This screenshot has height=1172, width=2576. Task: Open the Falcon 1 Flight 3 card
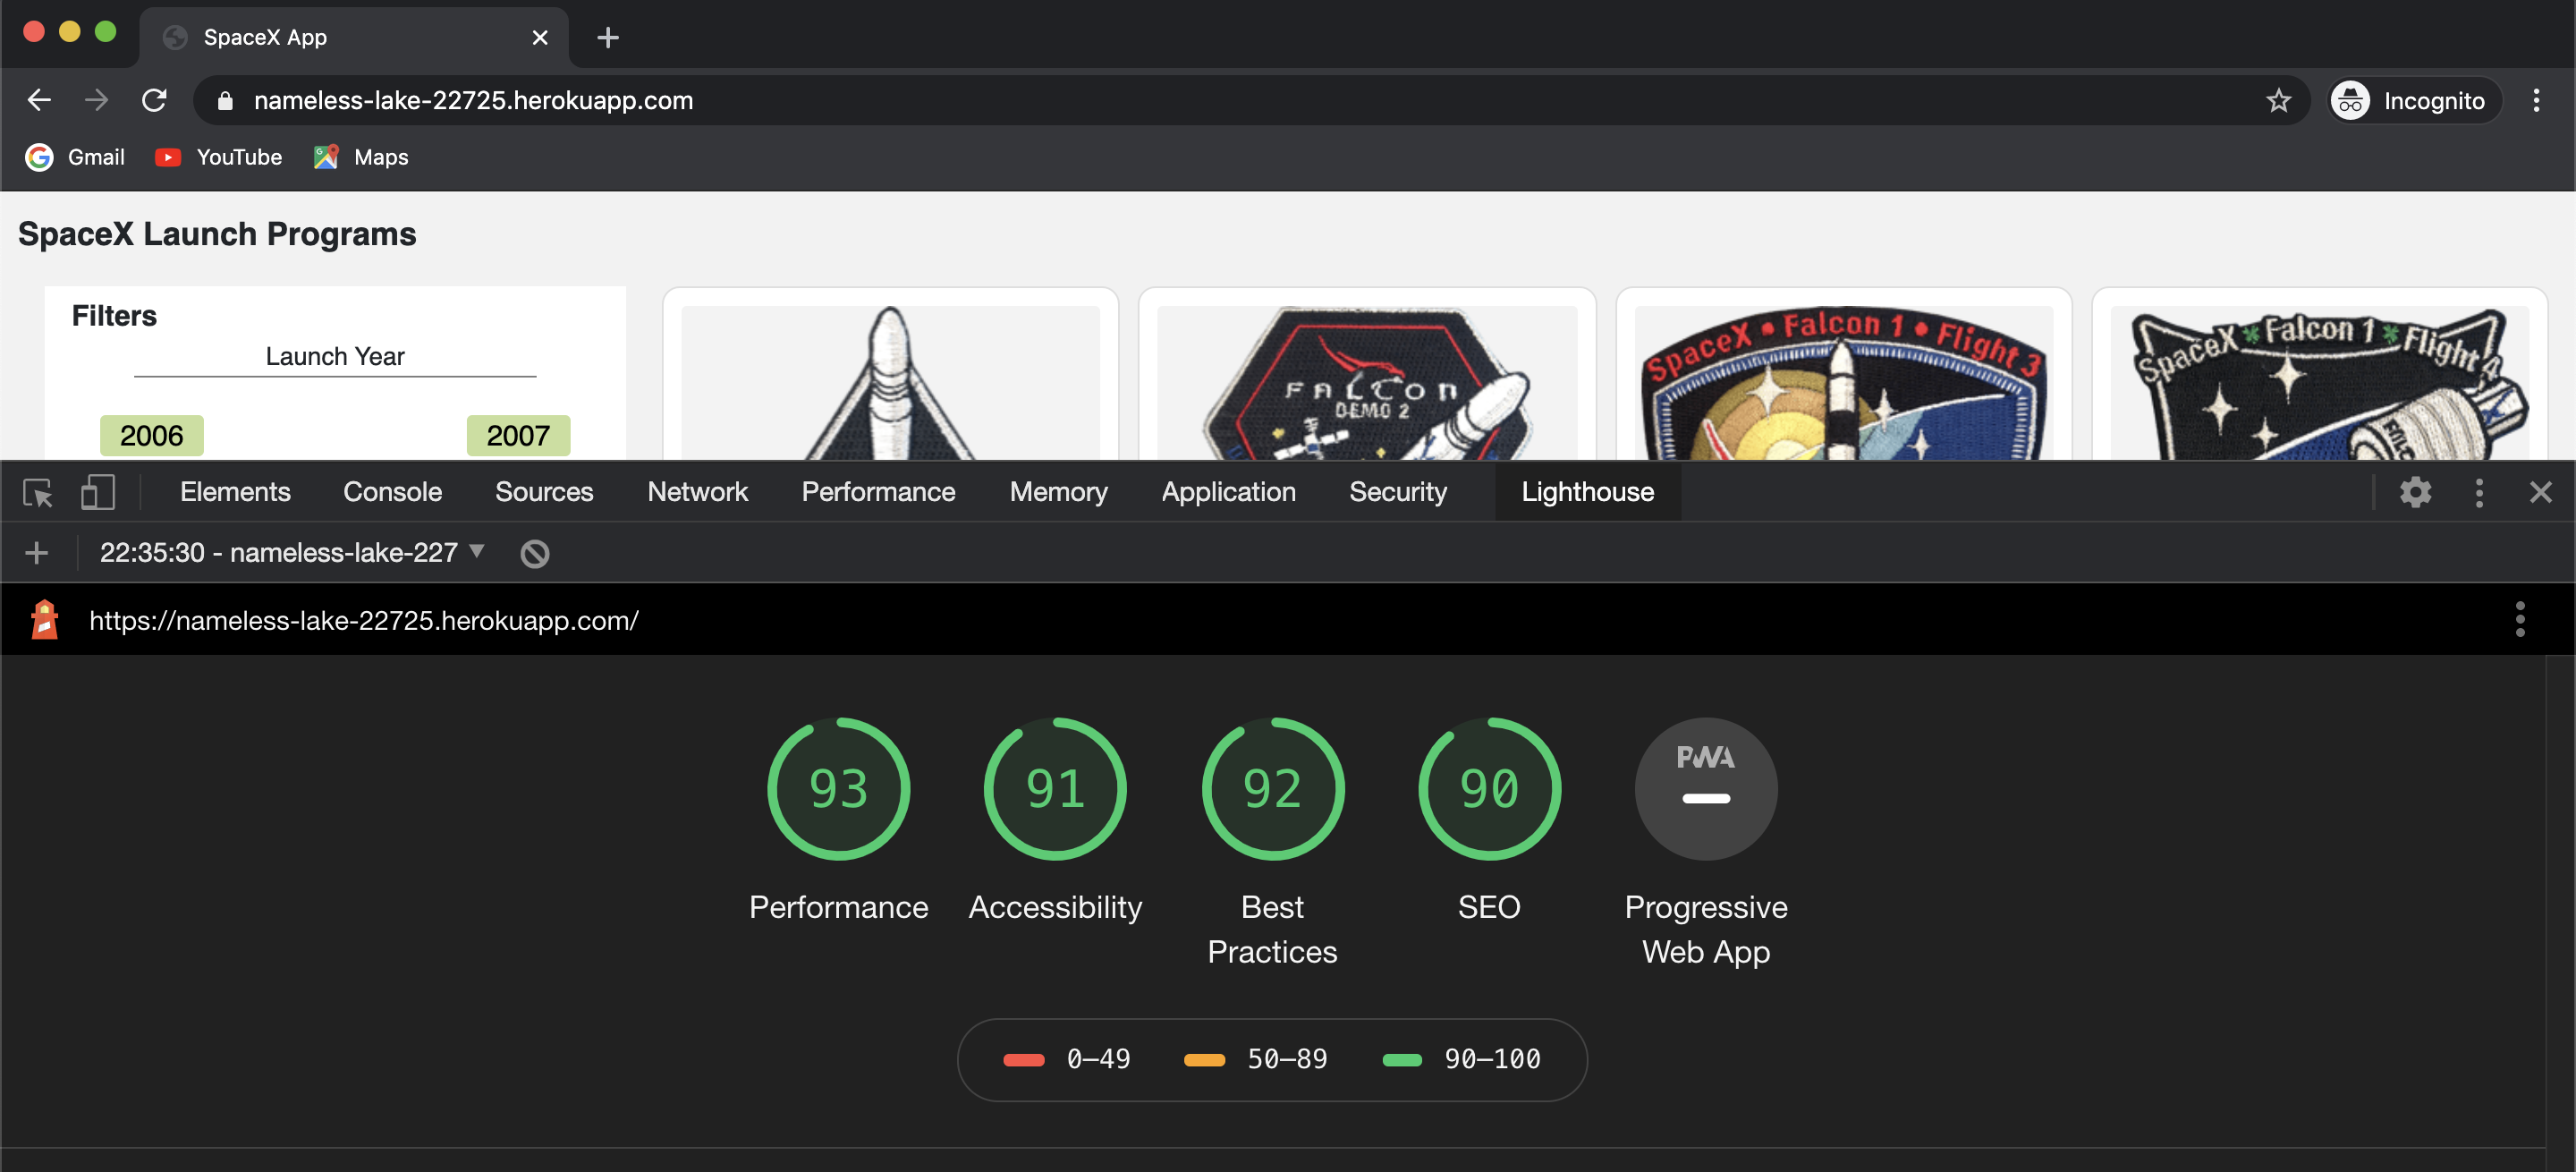[1843, 375]
